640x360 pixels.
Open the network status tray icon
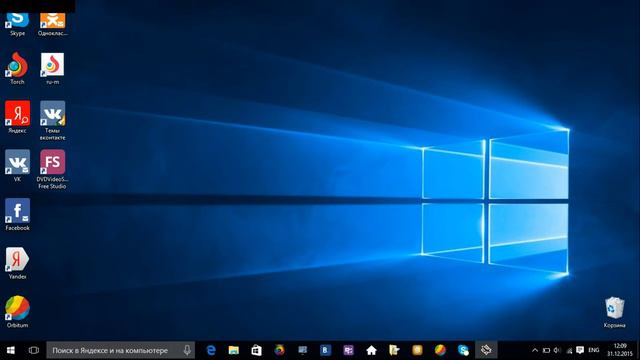coord(569,350)
